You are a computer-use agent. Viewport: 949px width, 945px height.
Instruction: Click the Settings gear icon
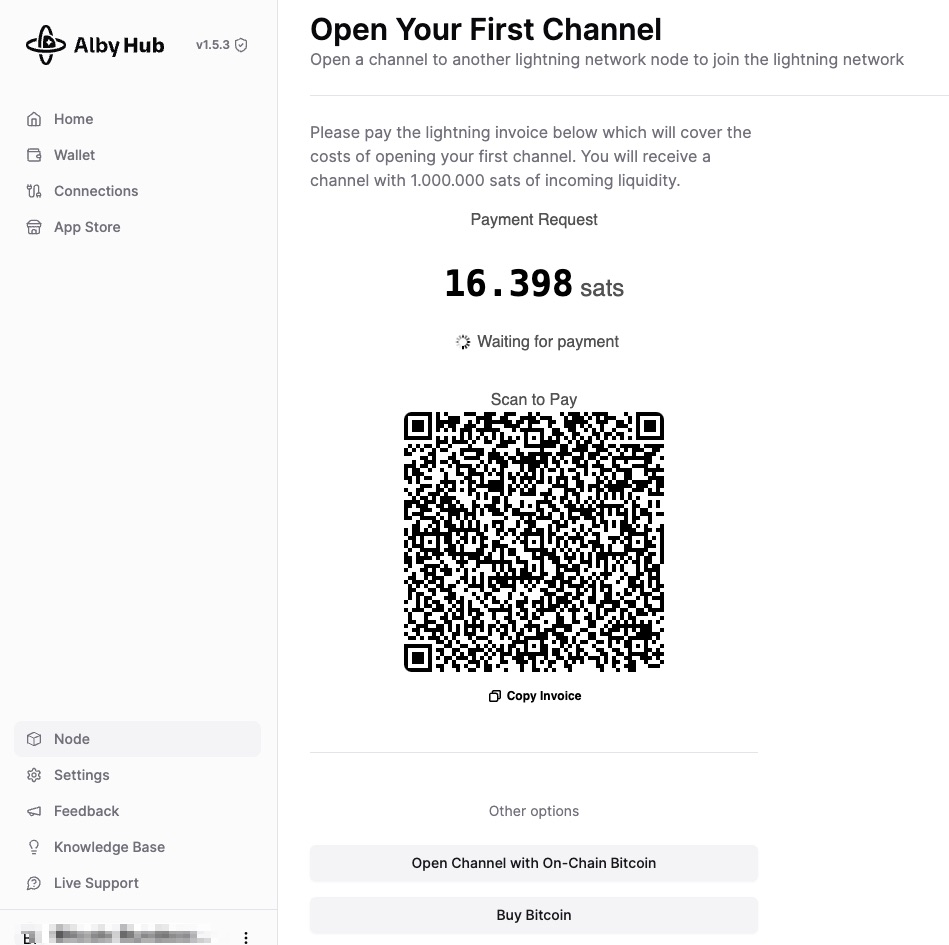coord(34,775)
